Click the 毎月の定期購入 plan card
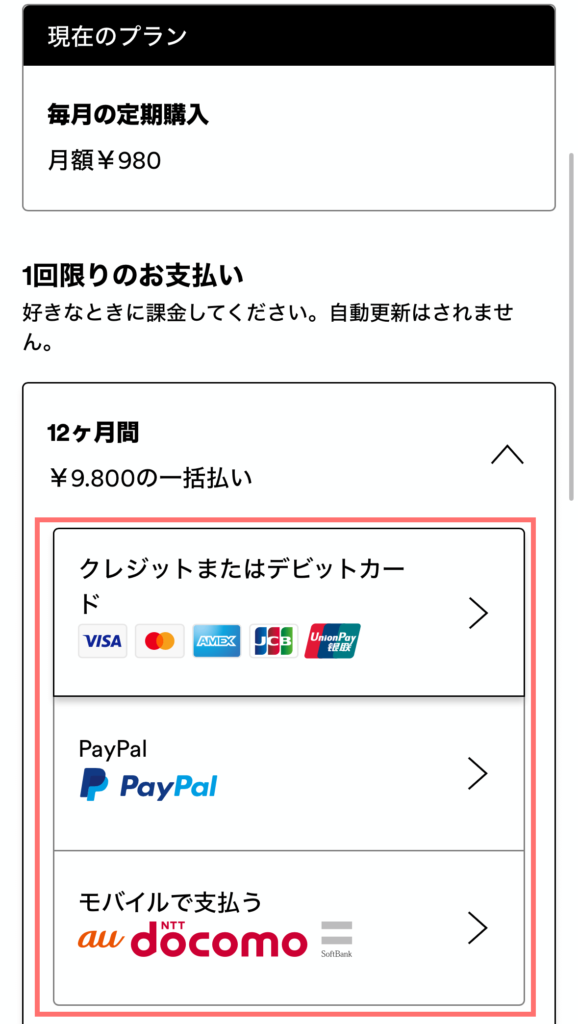The width and height of the screenshot is (578, 1024). pyautogui.click(x=289, y=138)
